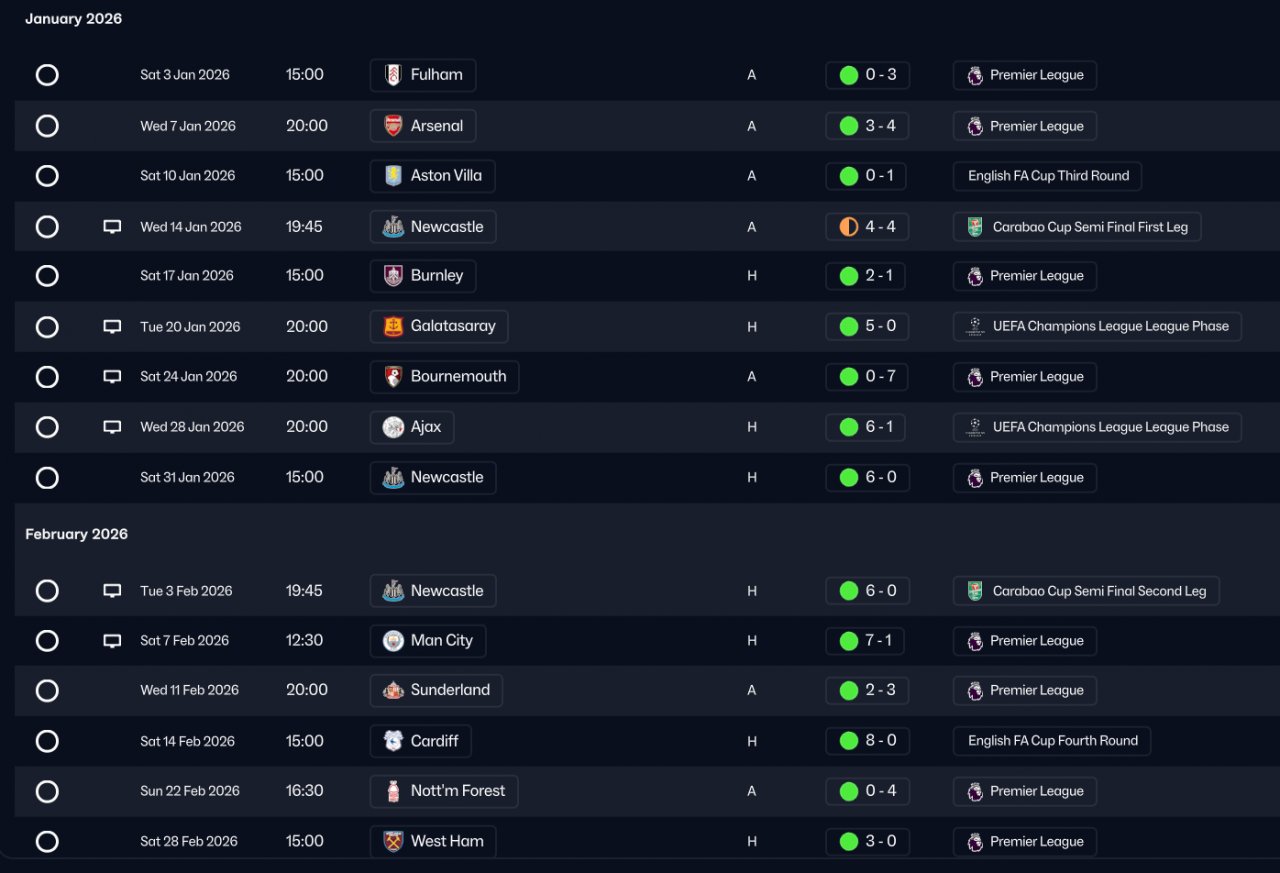Click the West Ham club crest
The image size is (1280, 873).
click(x=393, y=841)
